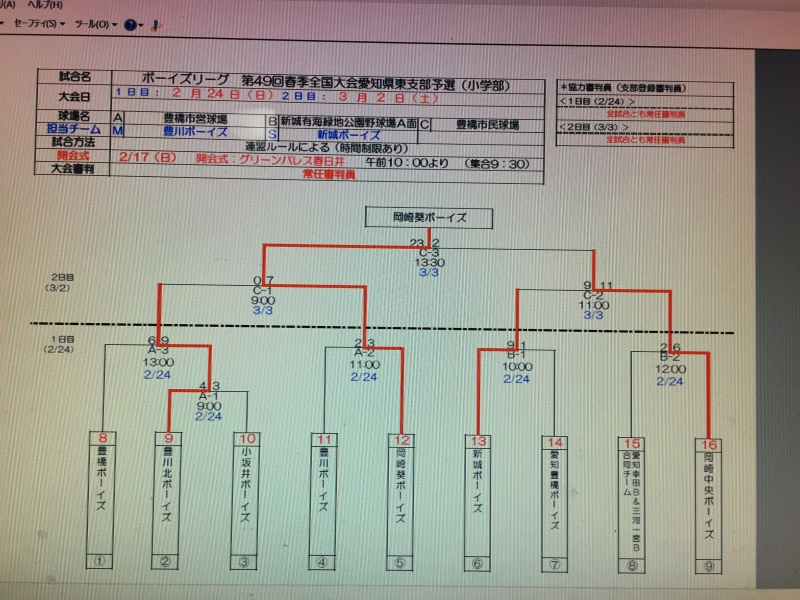Click the red number 12 seed cell

pyautogui.click(x=402, y=438)
